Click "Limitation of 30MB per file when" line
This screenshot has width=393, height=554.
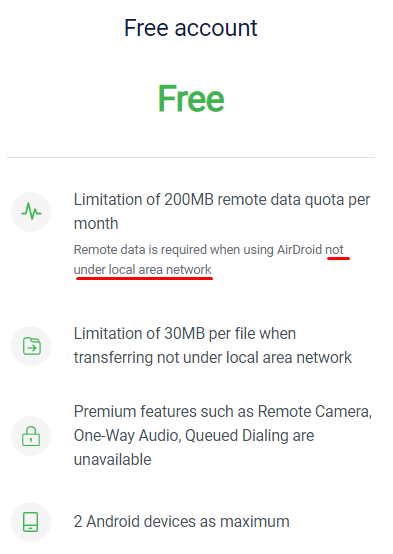coord(185,334)
